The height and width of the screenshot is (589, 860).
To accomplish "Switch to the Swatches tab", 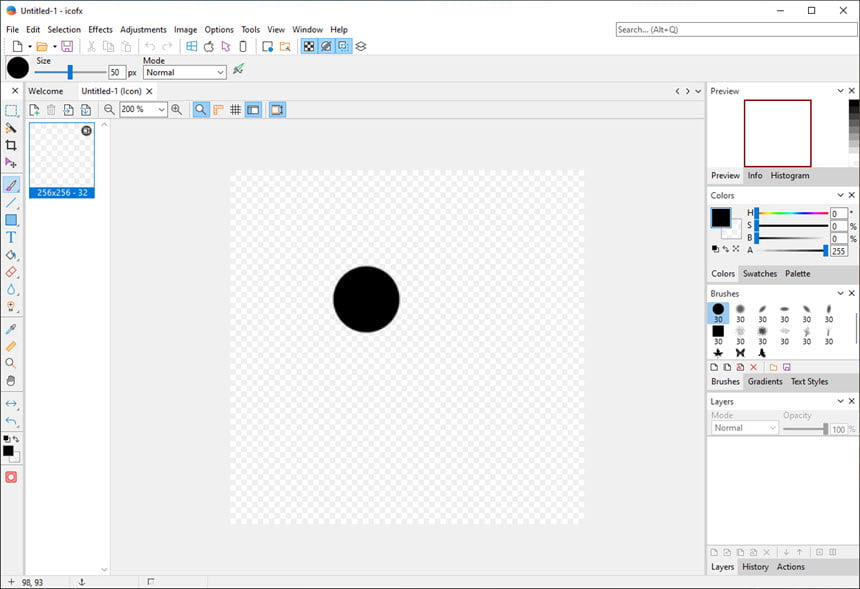I will point(760,274).
